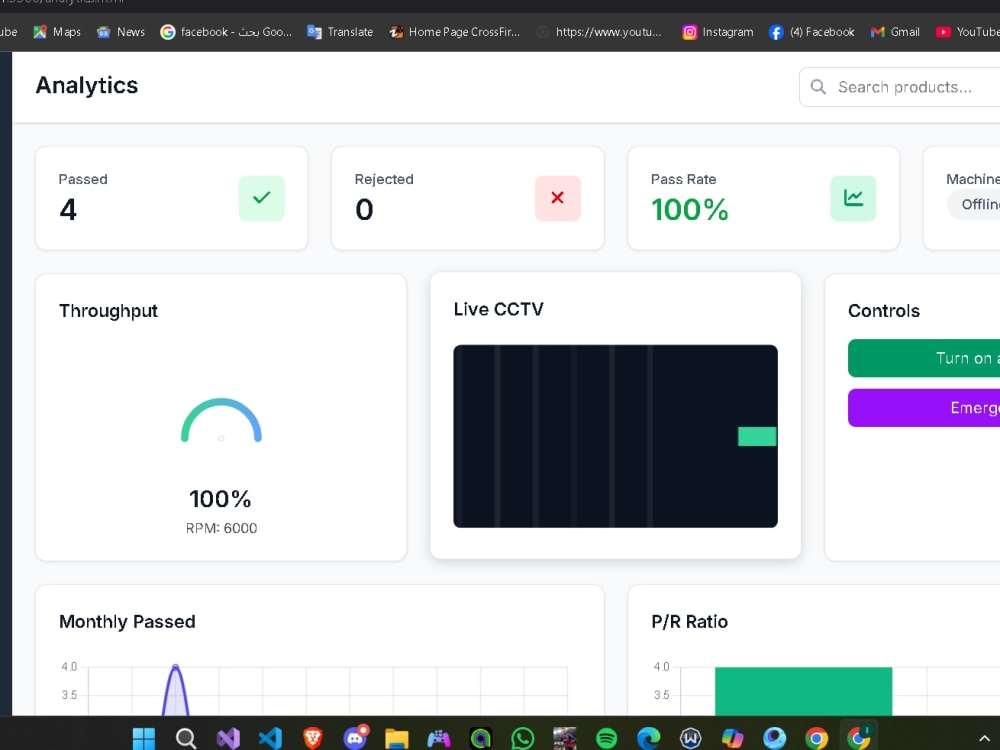Click the Passed count value 4
Viewport: 1000px width, 750px height.
click(68, 210)
